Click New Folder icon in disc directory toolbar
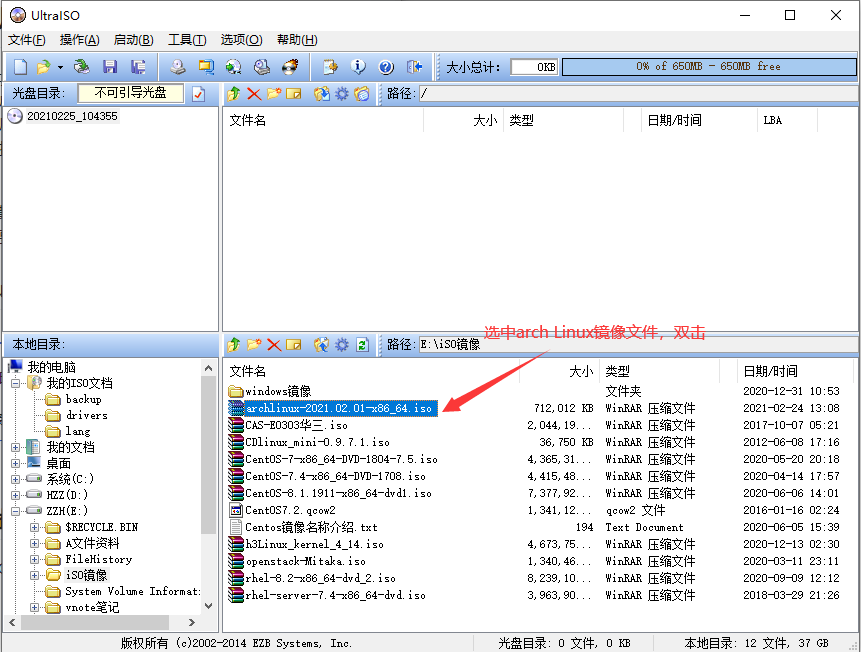Image resolution: width=861 pixels, height=652 pixels. [274, 94]
